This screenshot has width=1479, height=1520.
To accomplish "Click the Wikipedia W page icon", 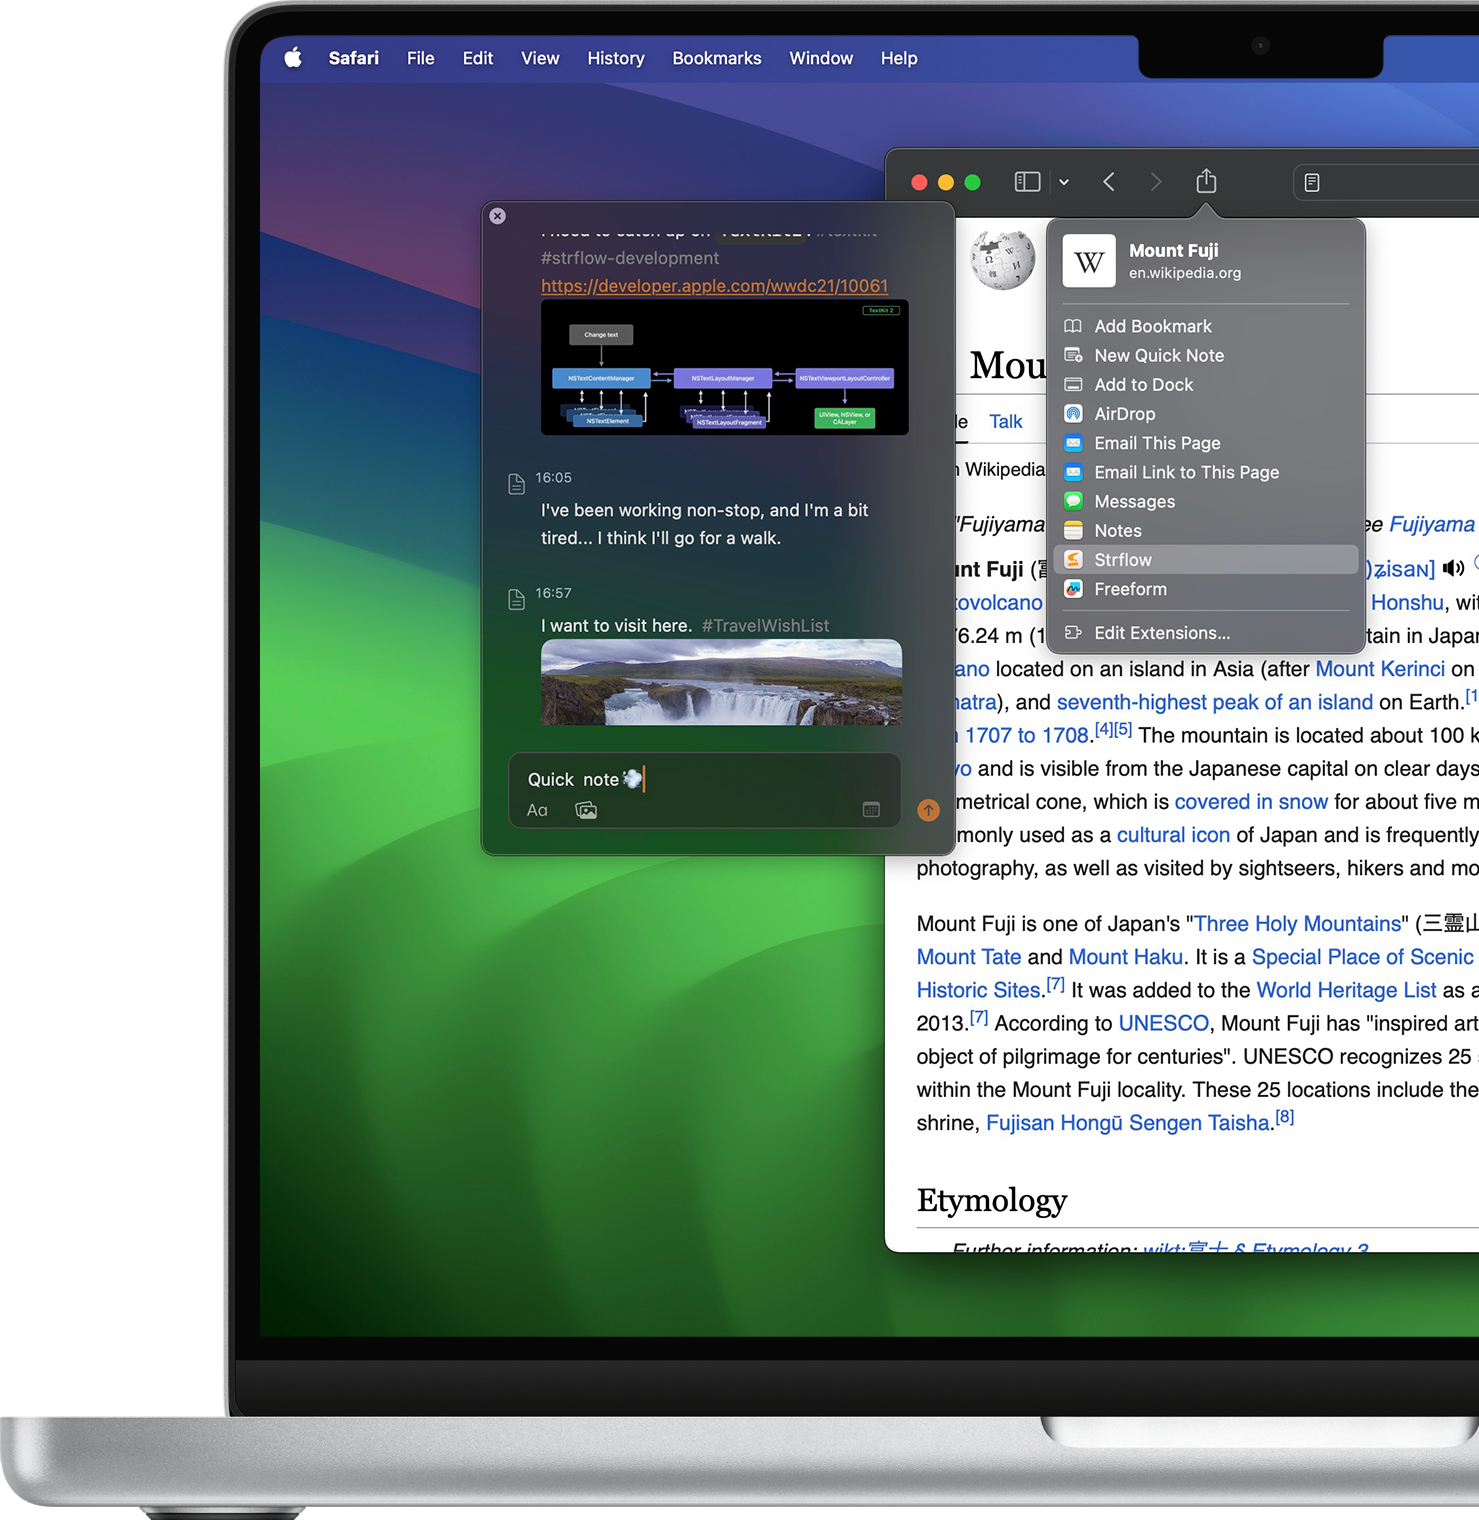I will click(x=1089, y=261).
